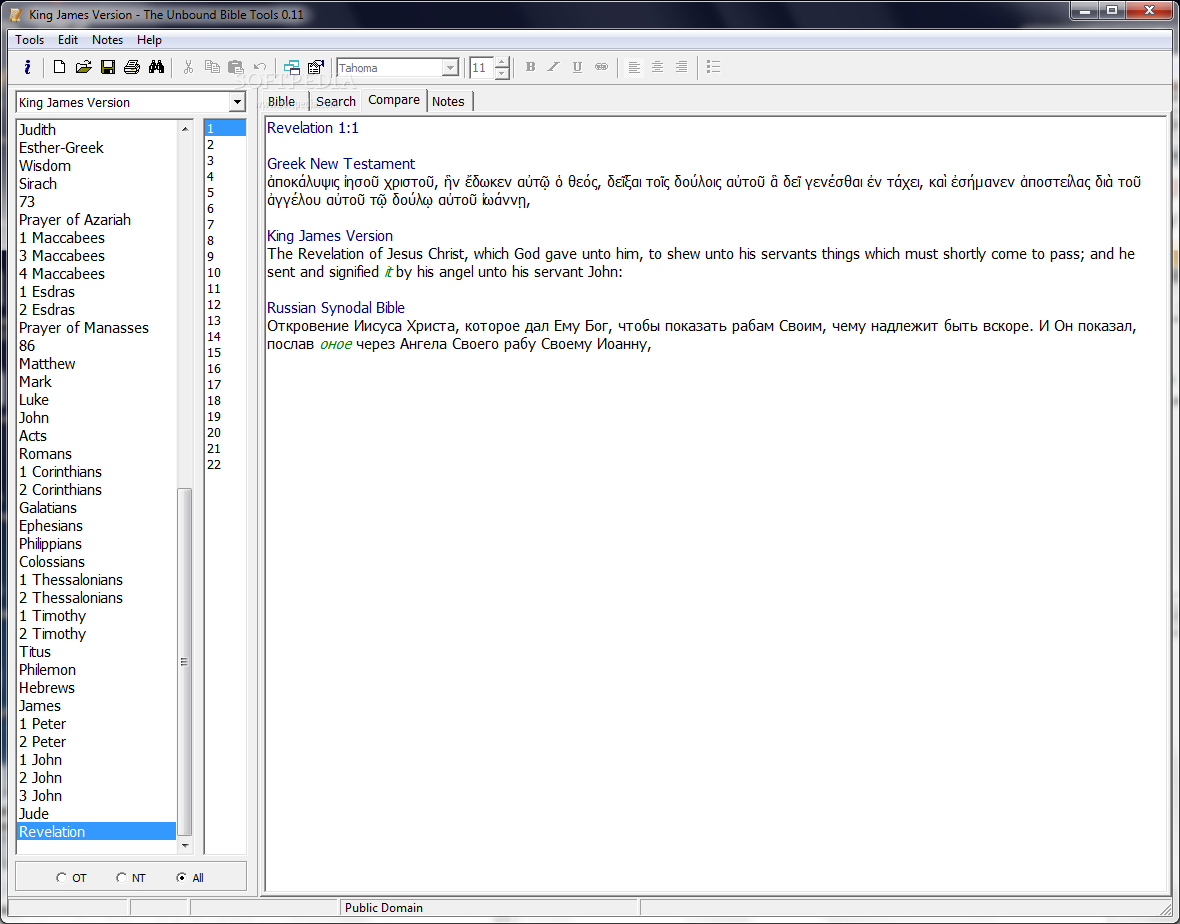Open the Tahoma font dropdown
Image resolution: width=1180 pixels, height=924 pixels.
coord(450,68)
